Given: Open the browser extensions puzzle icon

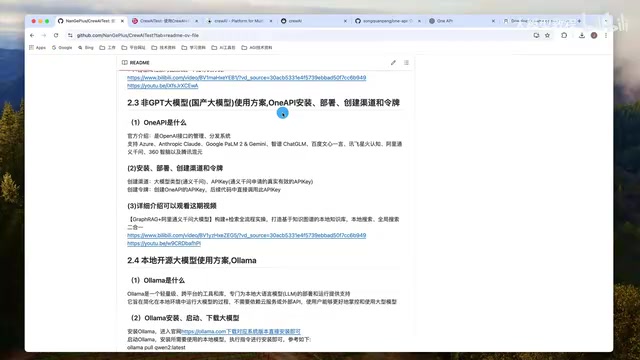Looking at the screenshot, I should [x=564, y=36].
